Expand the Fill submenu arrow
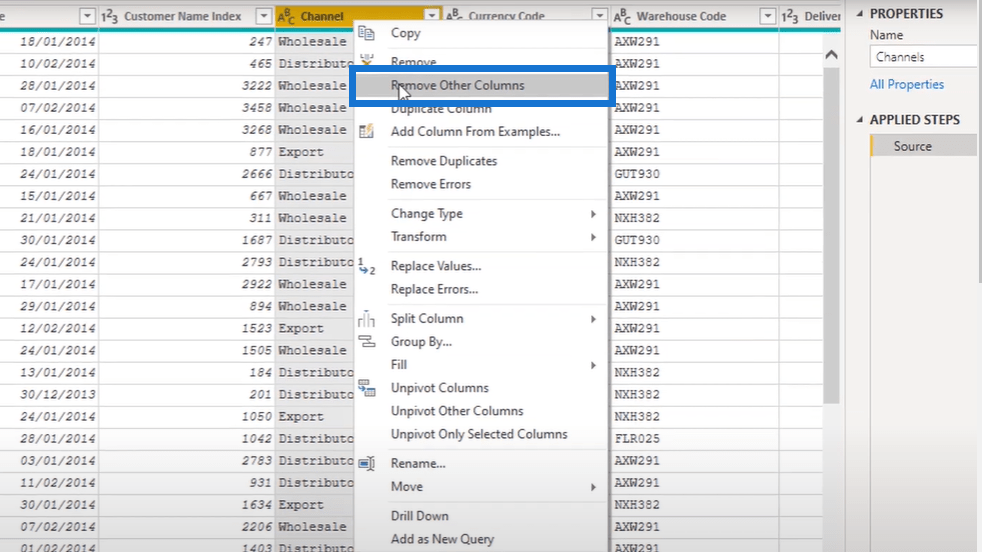The height and width of the screenshot is (552, 982). point(592,365)
